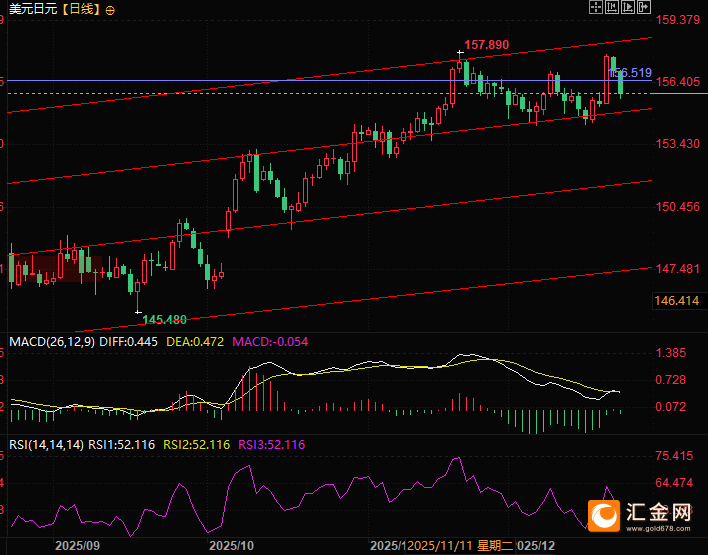Click the 75.415 RSI axis value
The width and height of the screenshot is (708, 555).
tap(674, 456)
